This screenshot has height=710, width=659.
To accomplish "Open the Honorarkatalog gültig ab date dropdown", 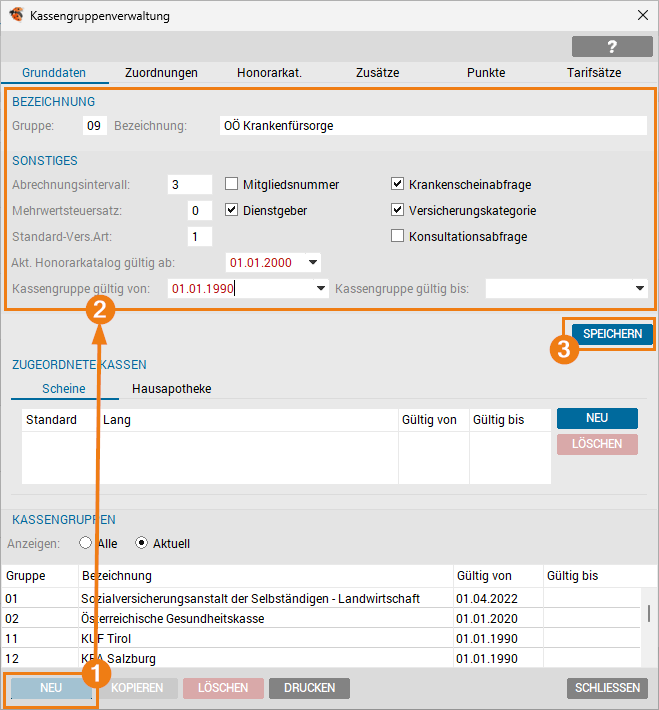I will (313, 262).
